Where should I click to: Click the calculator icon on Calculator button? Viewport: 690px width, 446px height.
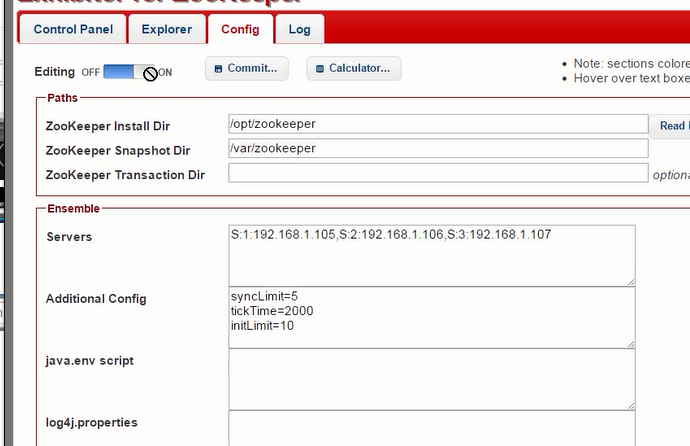320,69
